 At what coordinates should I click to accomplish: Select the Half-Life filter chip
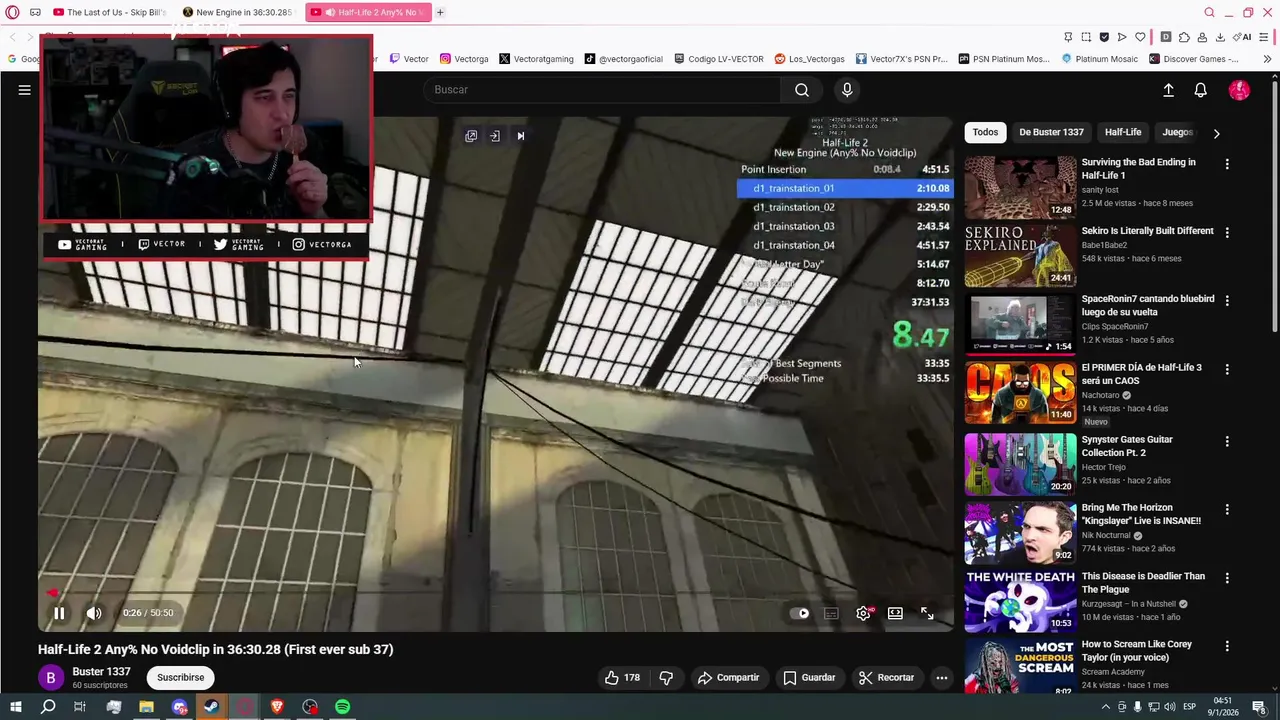pos(1123,132)
